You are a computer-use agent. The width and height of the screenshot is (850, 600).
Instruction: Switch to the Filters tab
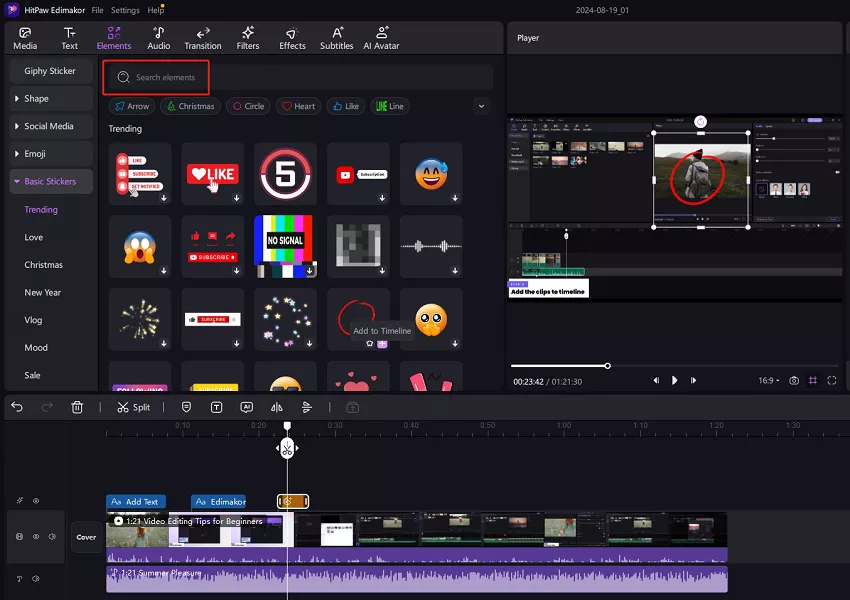click(248, 38)
